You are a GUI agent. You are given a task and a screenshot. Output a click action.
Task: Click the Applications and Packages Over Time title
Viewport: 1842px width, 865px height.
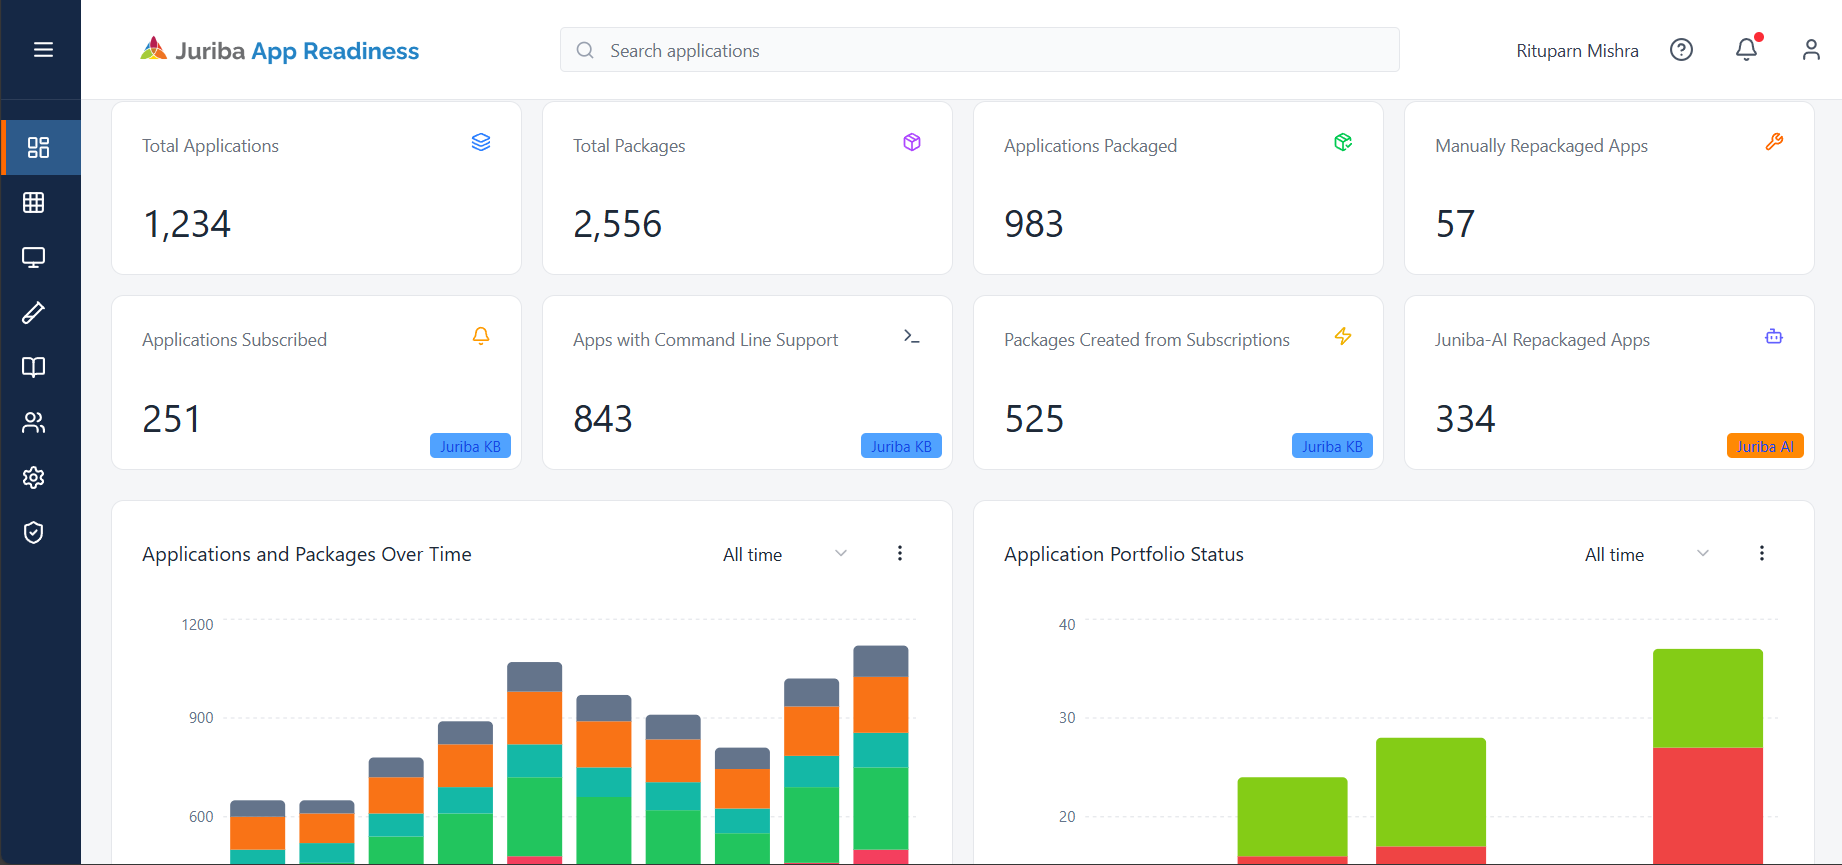(307, 554)
